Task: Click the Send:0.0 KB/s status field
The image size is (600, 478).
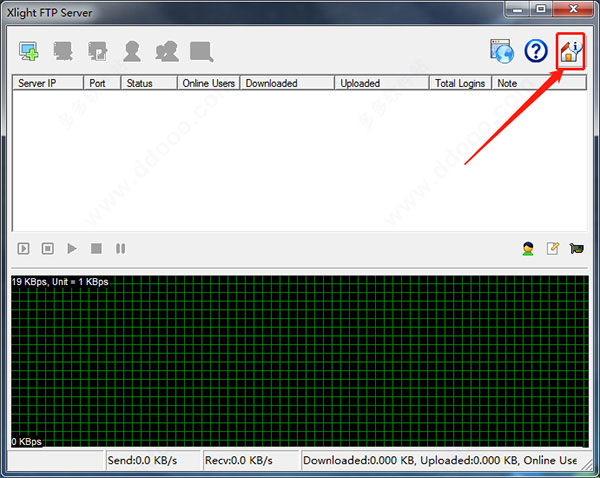Action: (x=153, y=460)
